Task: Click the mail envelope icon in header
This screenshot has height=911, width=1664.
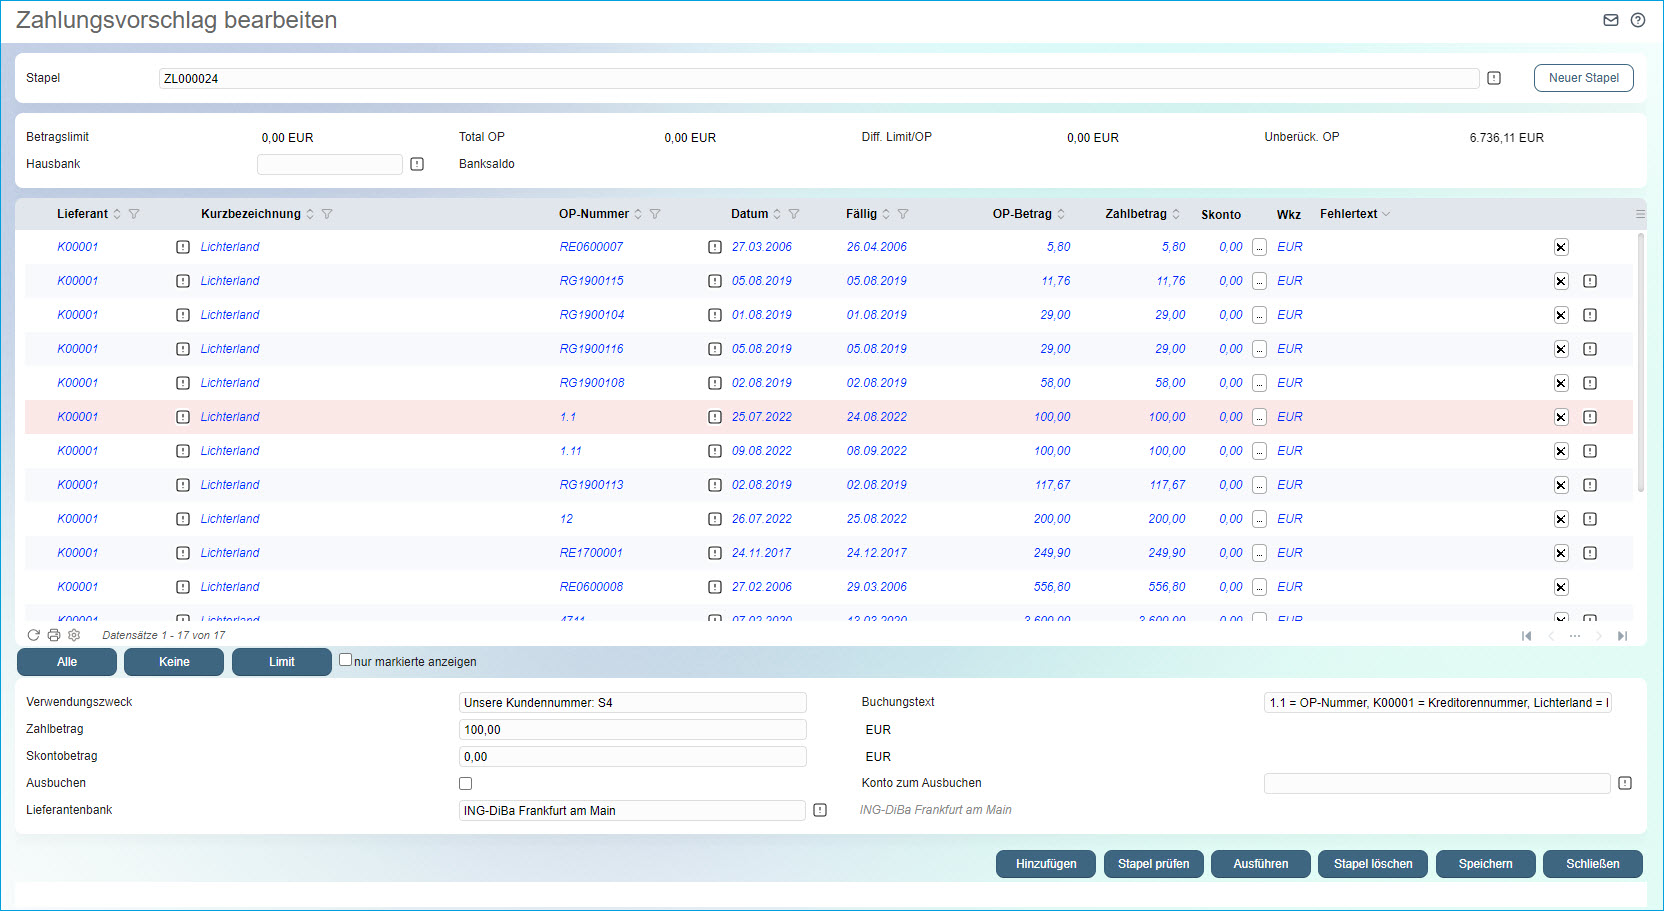Action: (1610, 20)
